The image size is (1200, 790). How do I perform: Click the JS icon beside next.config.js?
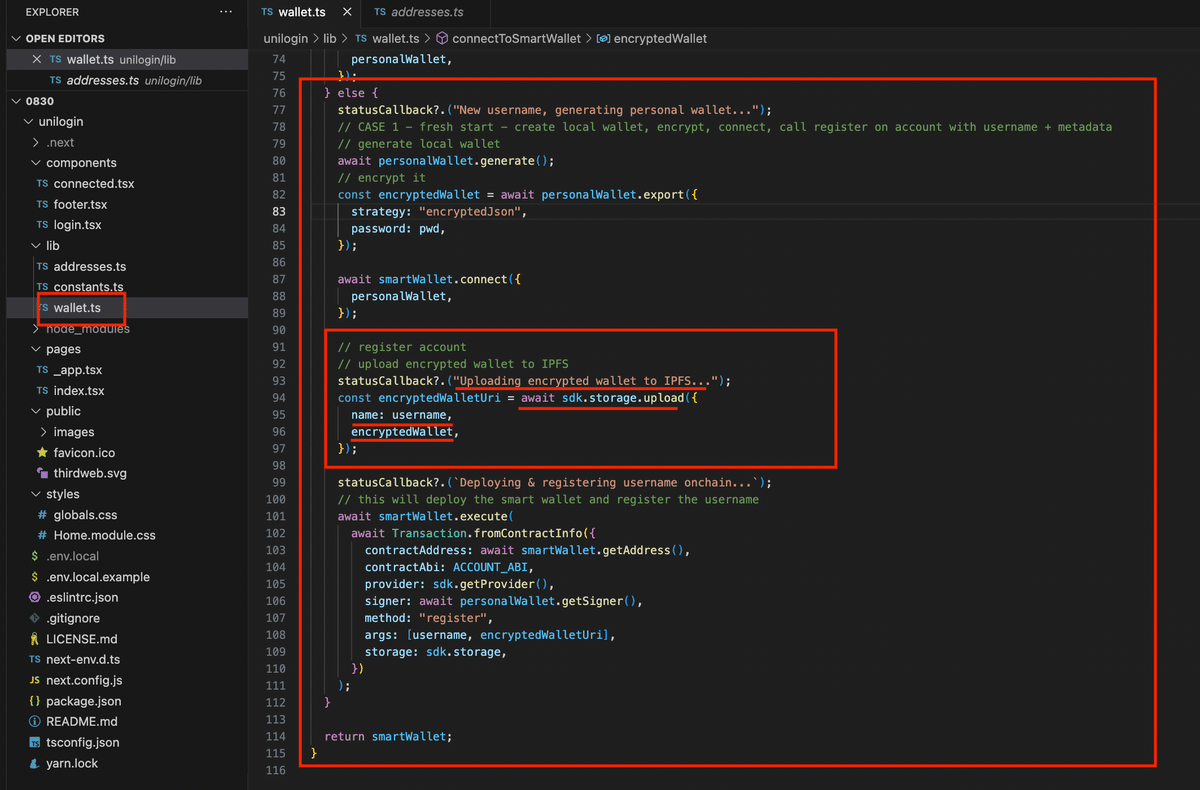pos(35,680)
